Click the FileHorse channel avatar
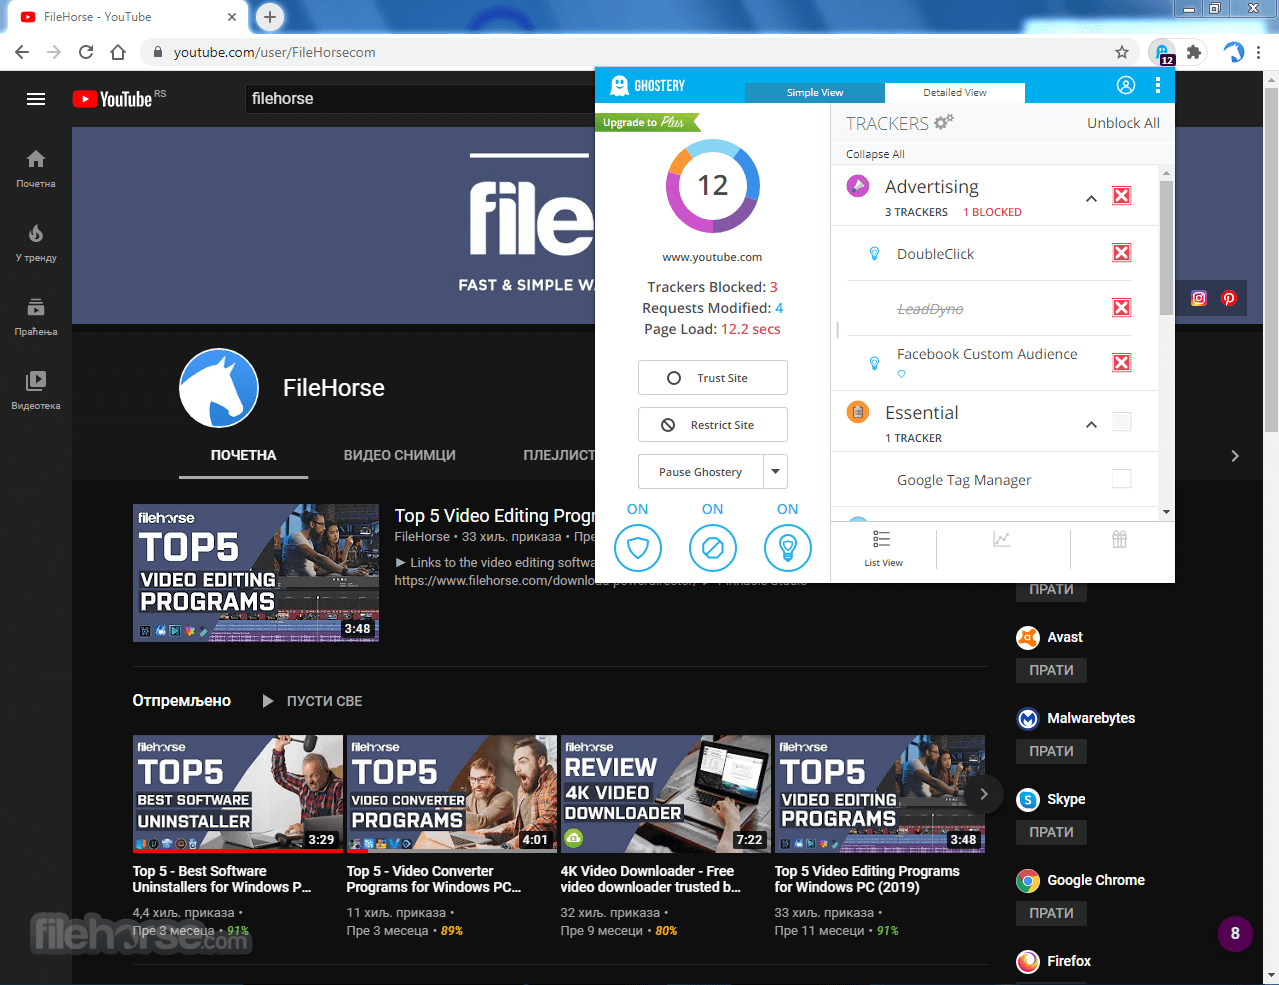Image resolution: width=1279 pixels, height=985 pixels. (219, 388)
